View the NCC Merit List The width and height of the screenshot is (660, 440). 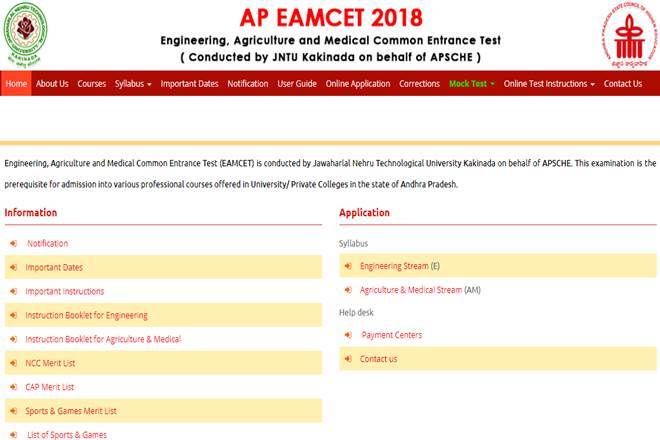tap(50, 363)
